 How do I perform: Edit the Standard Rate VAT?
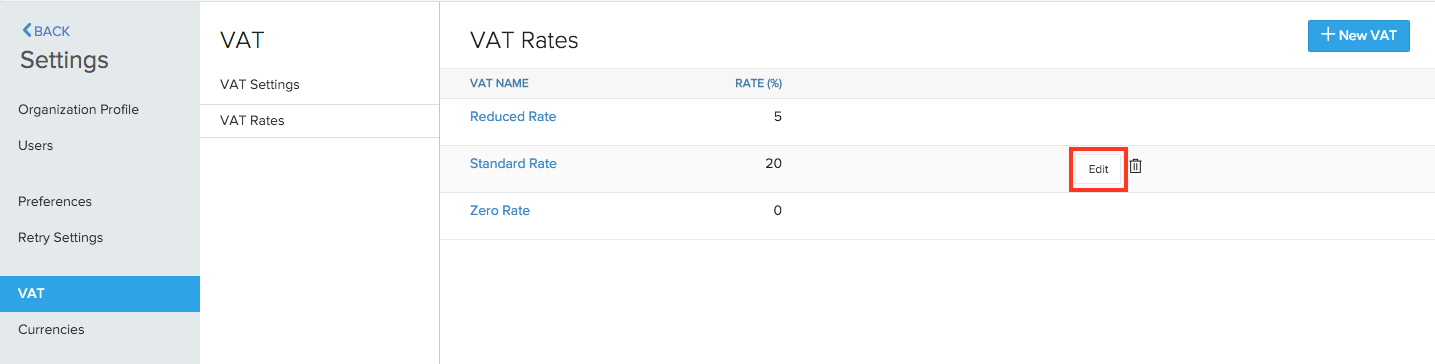coord(1098,169)
